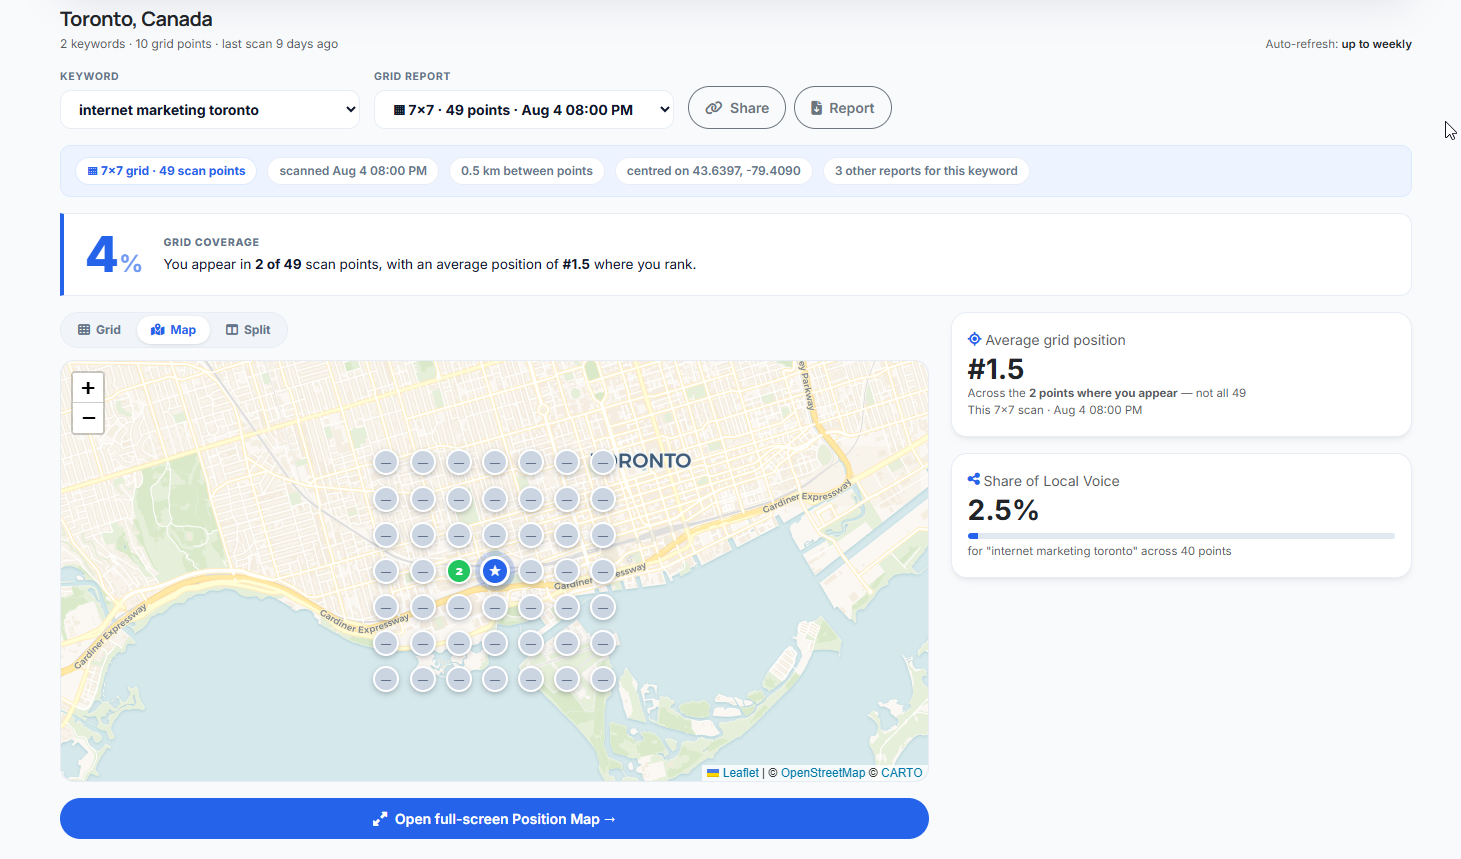Click the target icon beside Average grid position
Viewport: 1461px width, 859px height.
click(974, 339)
